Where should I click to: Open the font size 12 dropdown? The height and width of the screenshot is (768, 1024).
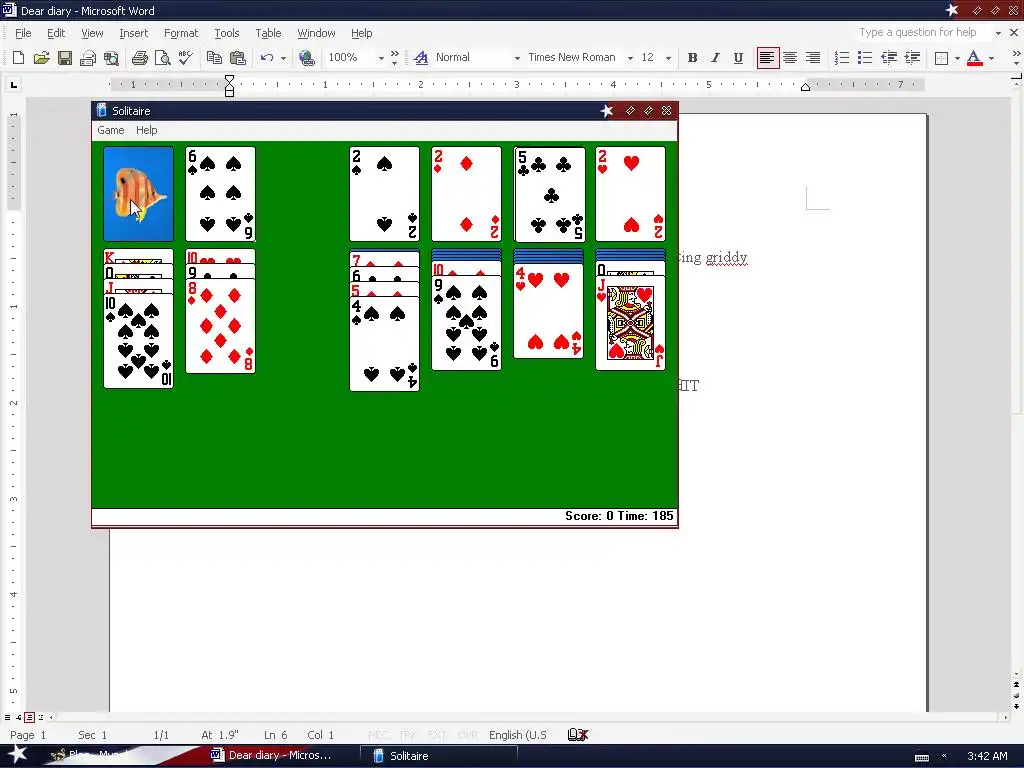(668, 58)
